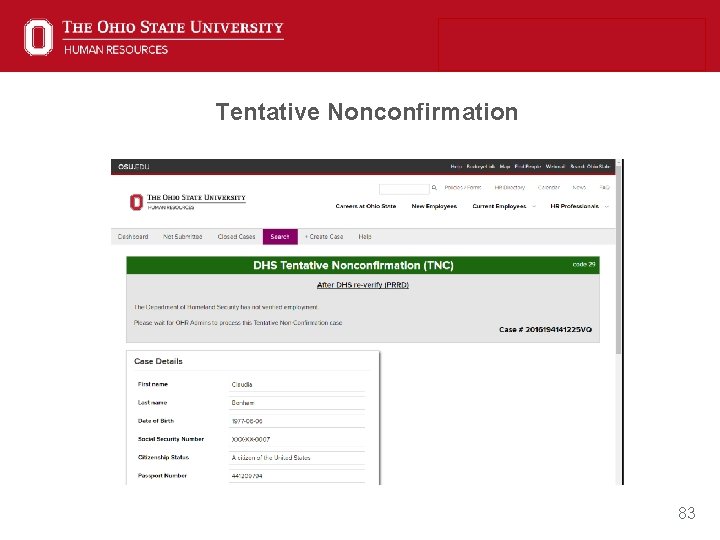Viewport: 720px width, 540px height.
Task: Click the Date of Birth label
Action: click(156, 421)
